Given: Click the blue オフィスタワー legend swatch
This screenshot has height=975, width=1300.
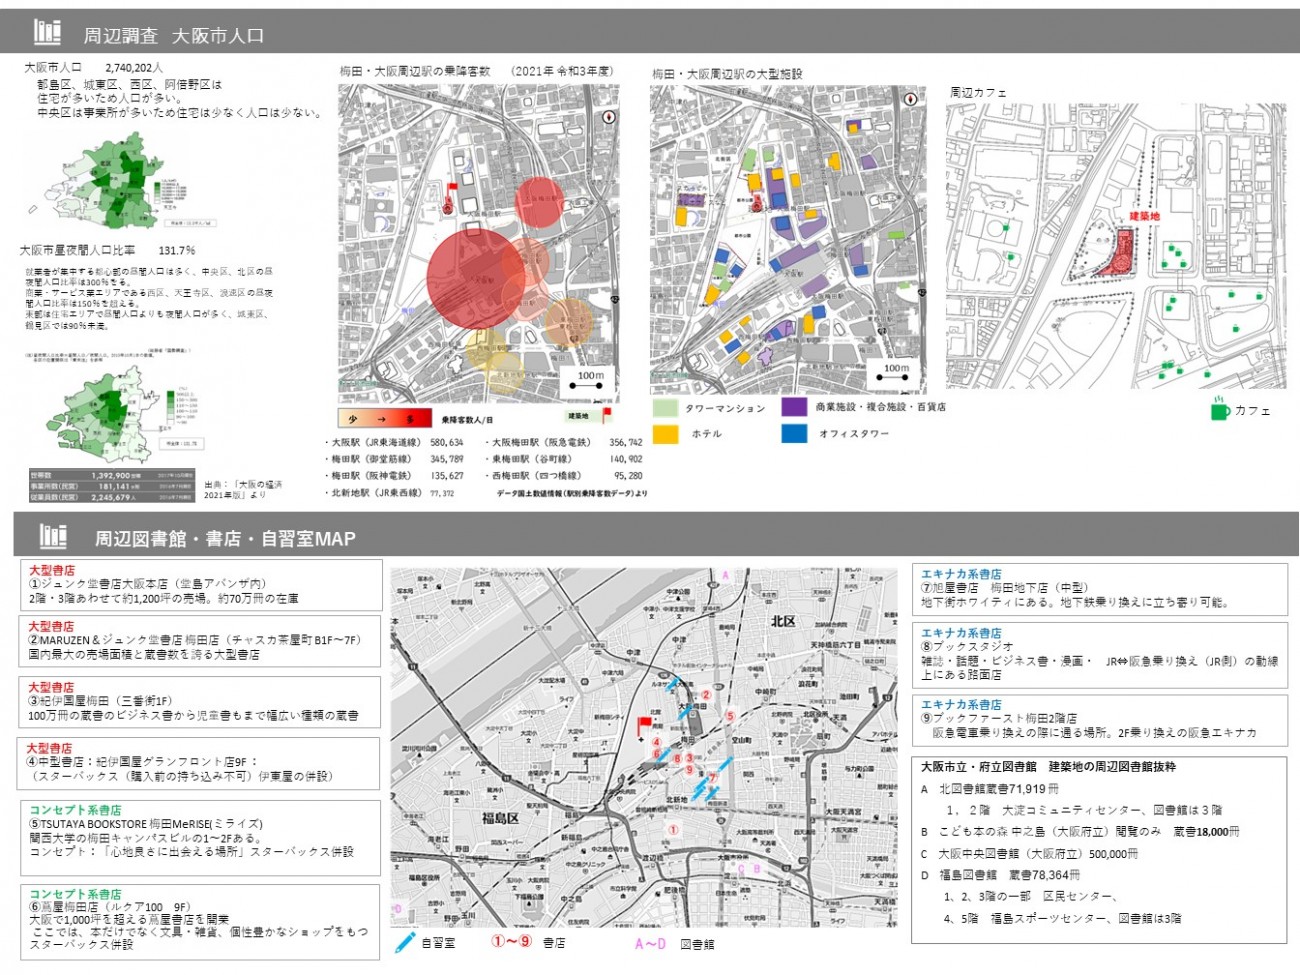Looking at the screenshot, I should point(794,433).
